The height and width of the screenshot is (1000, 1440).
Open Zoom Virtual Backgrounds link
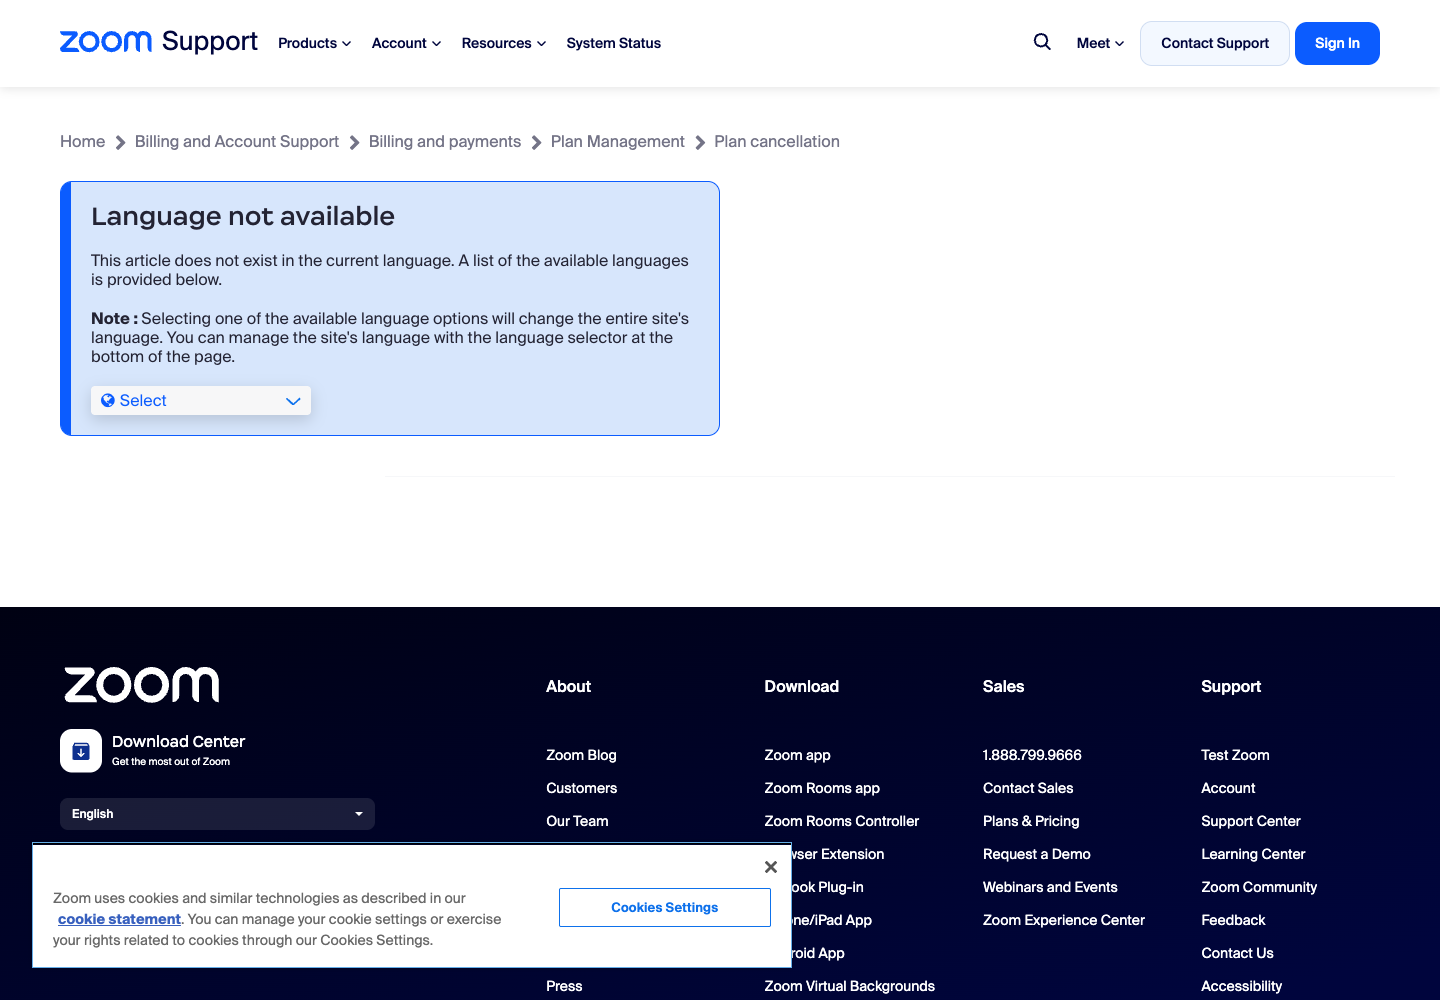(850, 986)
